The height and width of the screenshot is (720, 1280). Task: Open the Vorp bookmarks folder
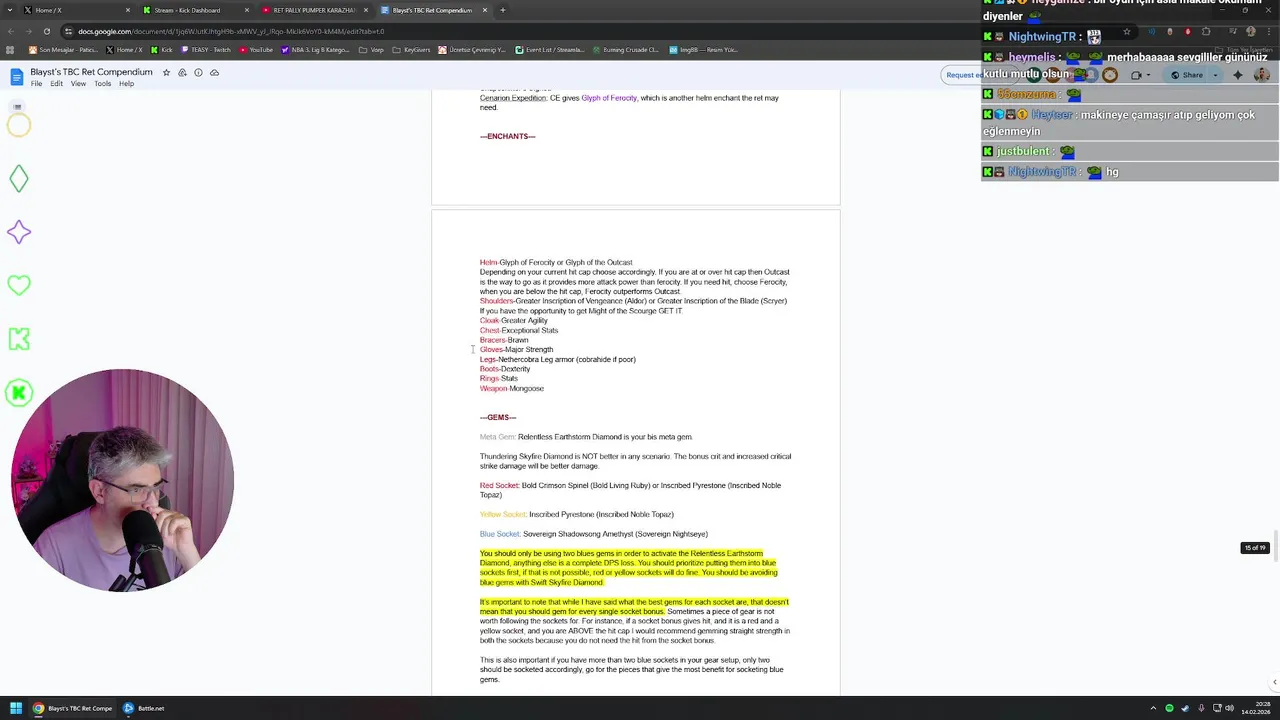tap(371, 50)
